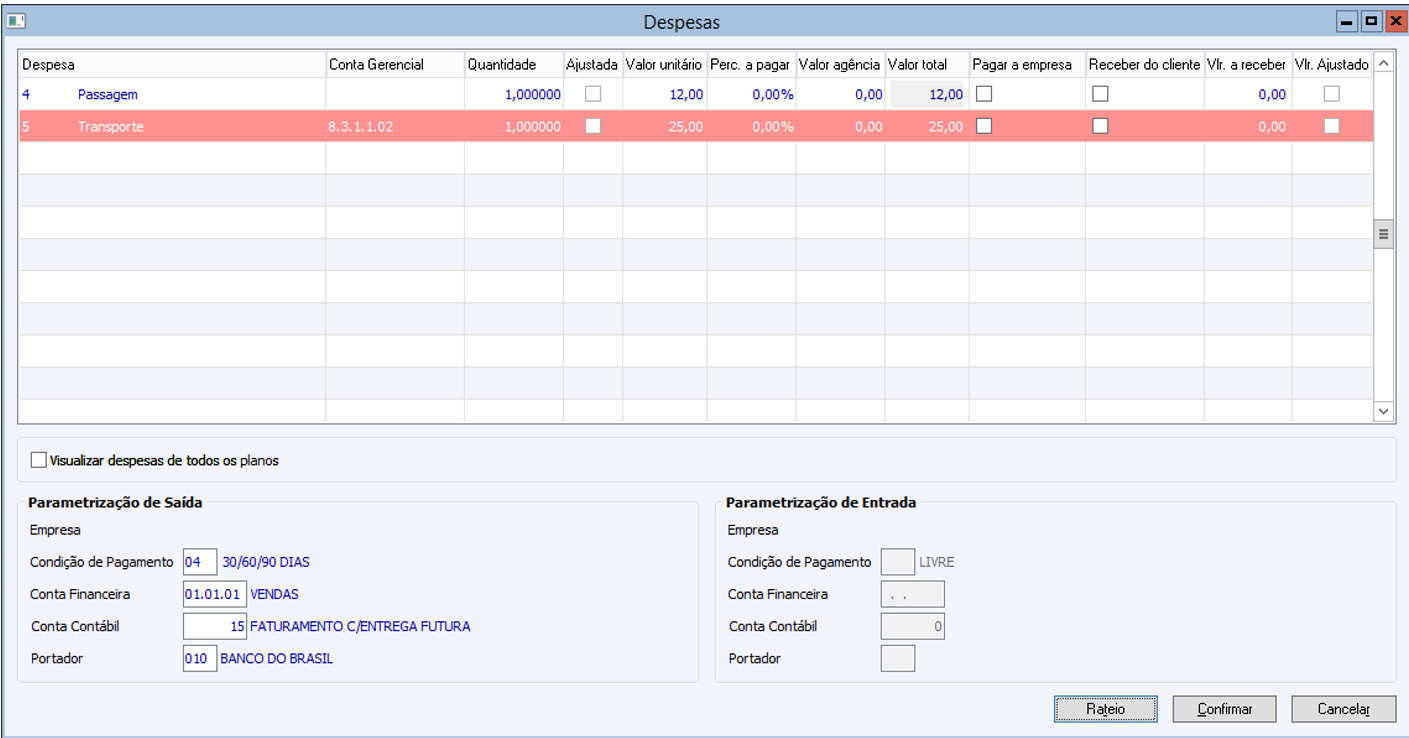The width and height of the screenshot is (1409, 738).
Task: Click the table scrollbar down arrow
Action: click(x=1384, y=411)
